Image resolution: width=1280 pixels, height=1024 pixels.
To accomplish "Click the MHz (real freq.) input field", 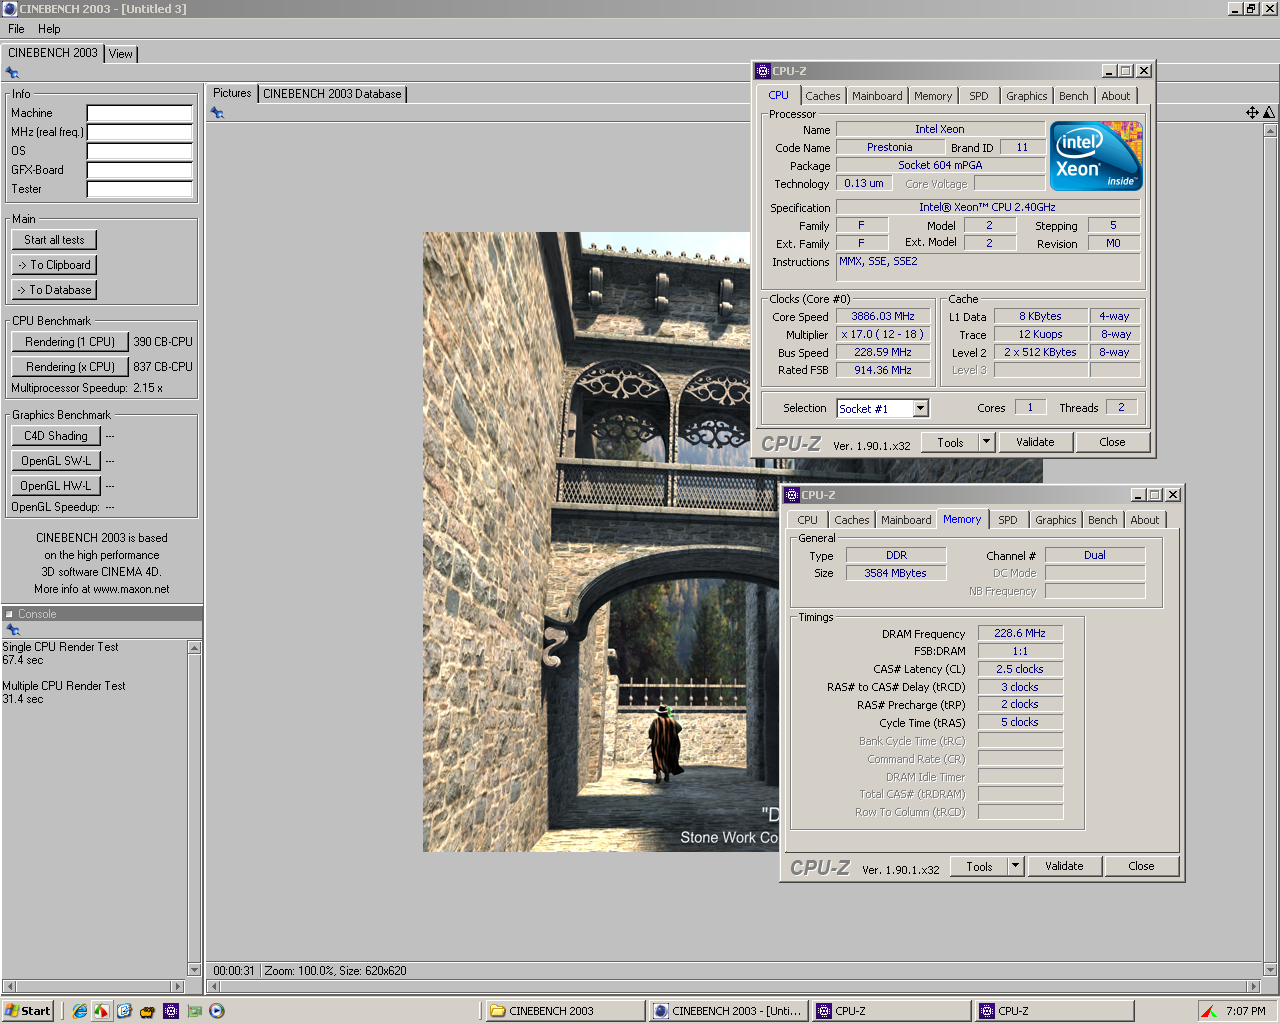I will coord(140,132).
